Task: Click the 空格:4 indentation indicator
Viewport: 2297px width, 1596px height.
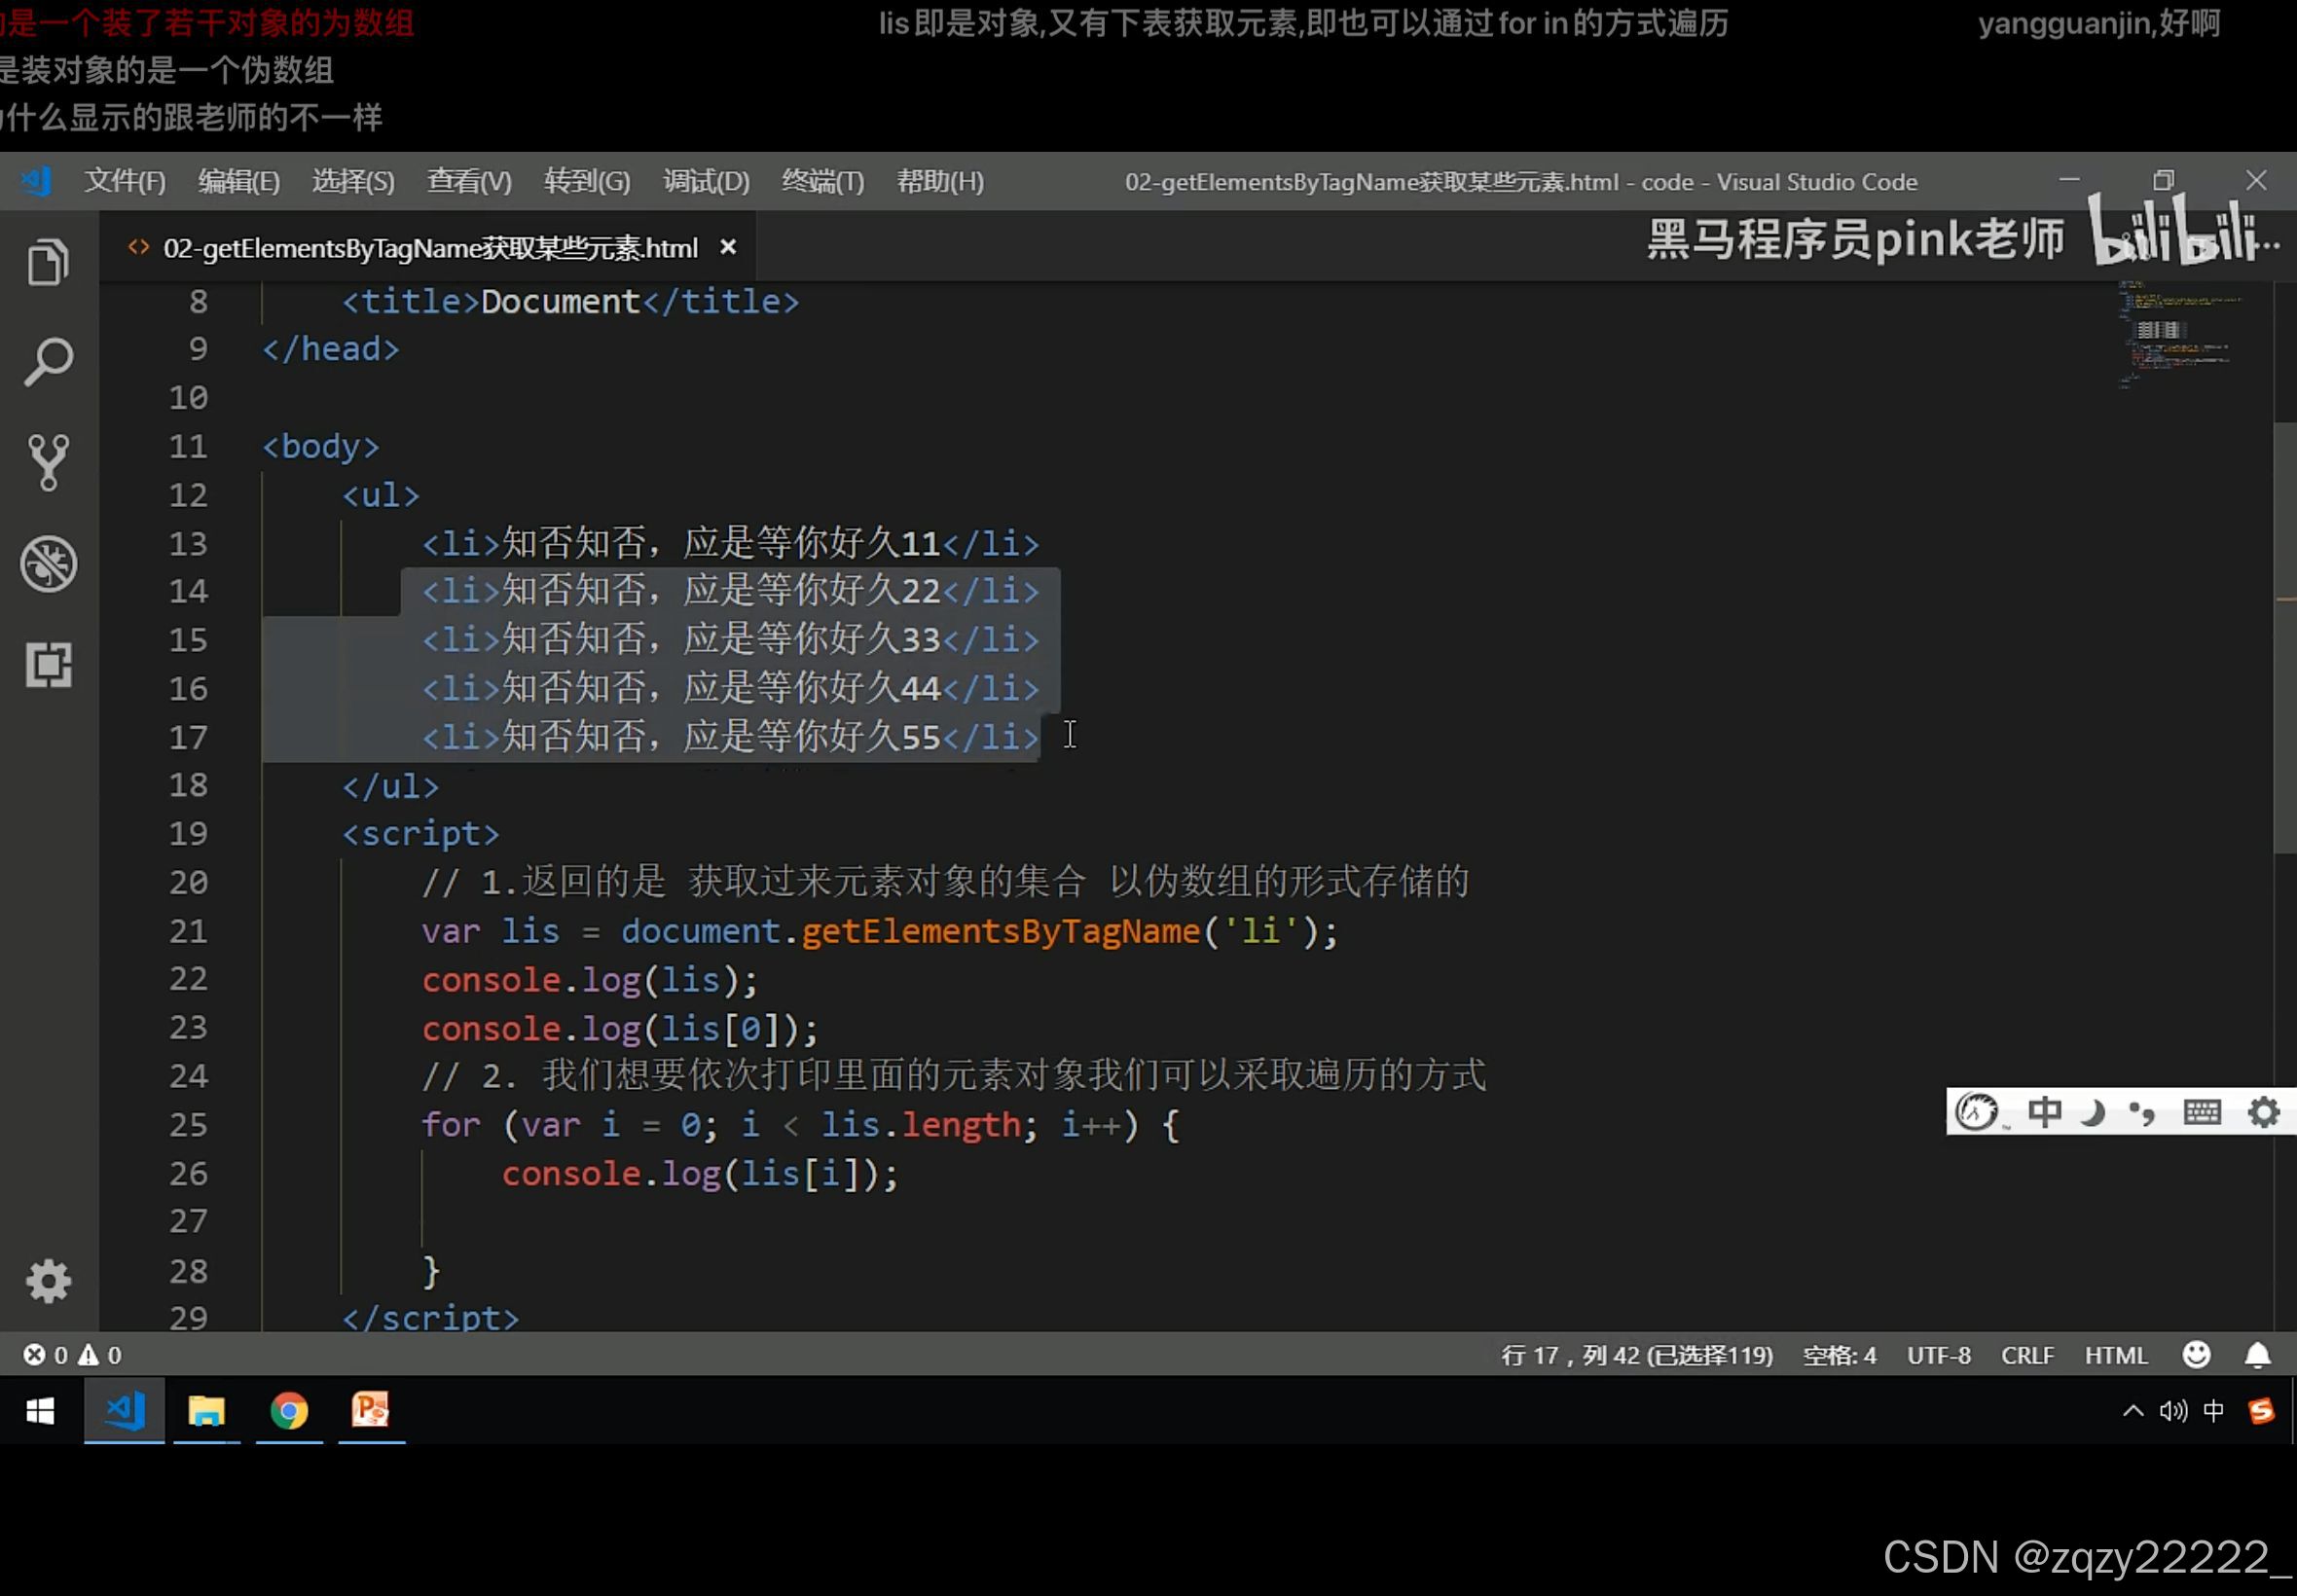Action: [1838, 1354]
